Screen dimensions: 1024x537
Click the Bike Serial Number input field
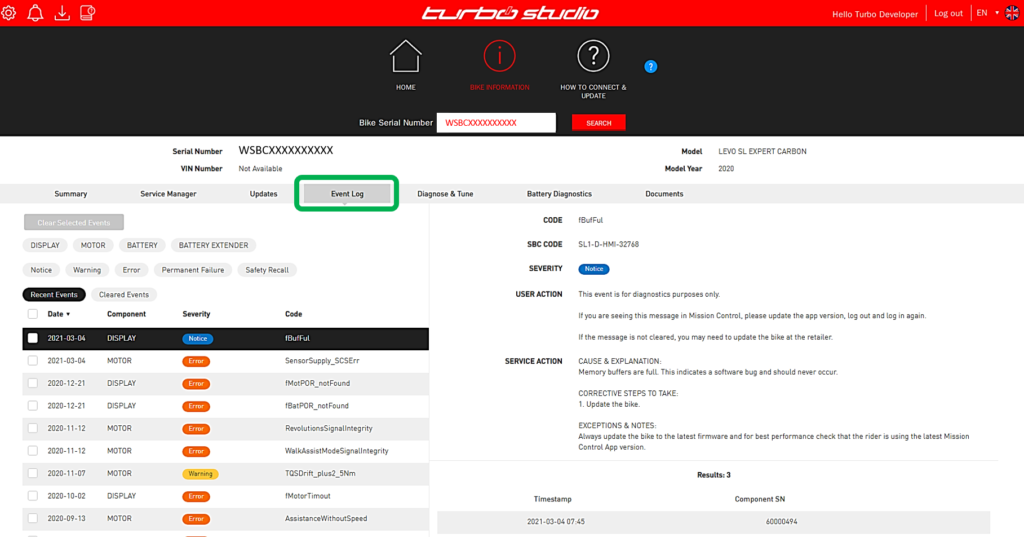pyautogui.click(x=496, y=123)
